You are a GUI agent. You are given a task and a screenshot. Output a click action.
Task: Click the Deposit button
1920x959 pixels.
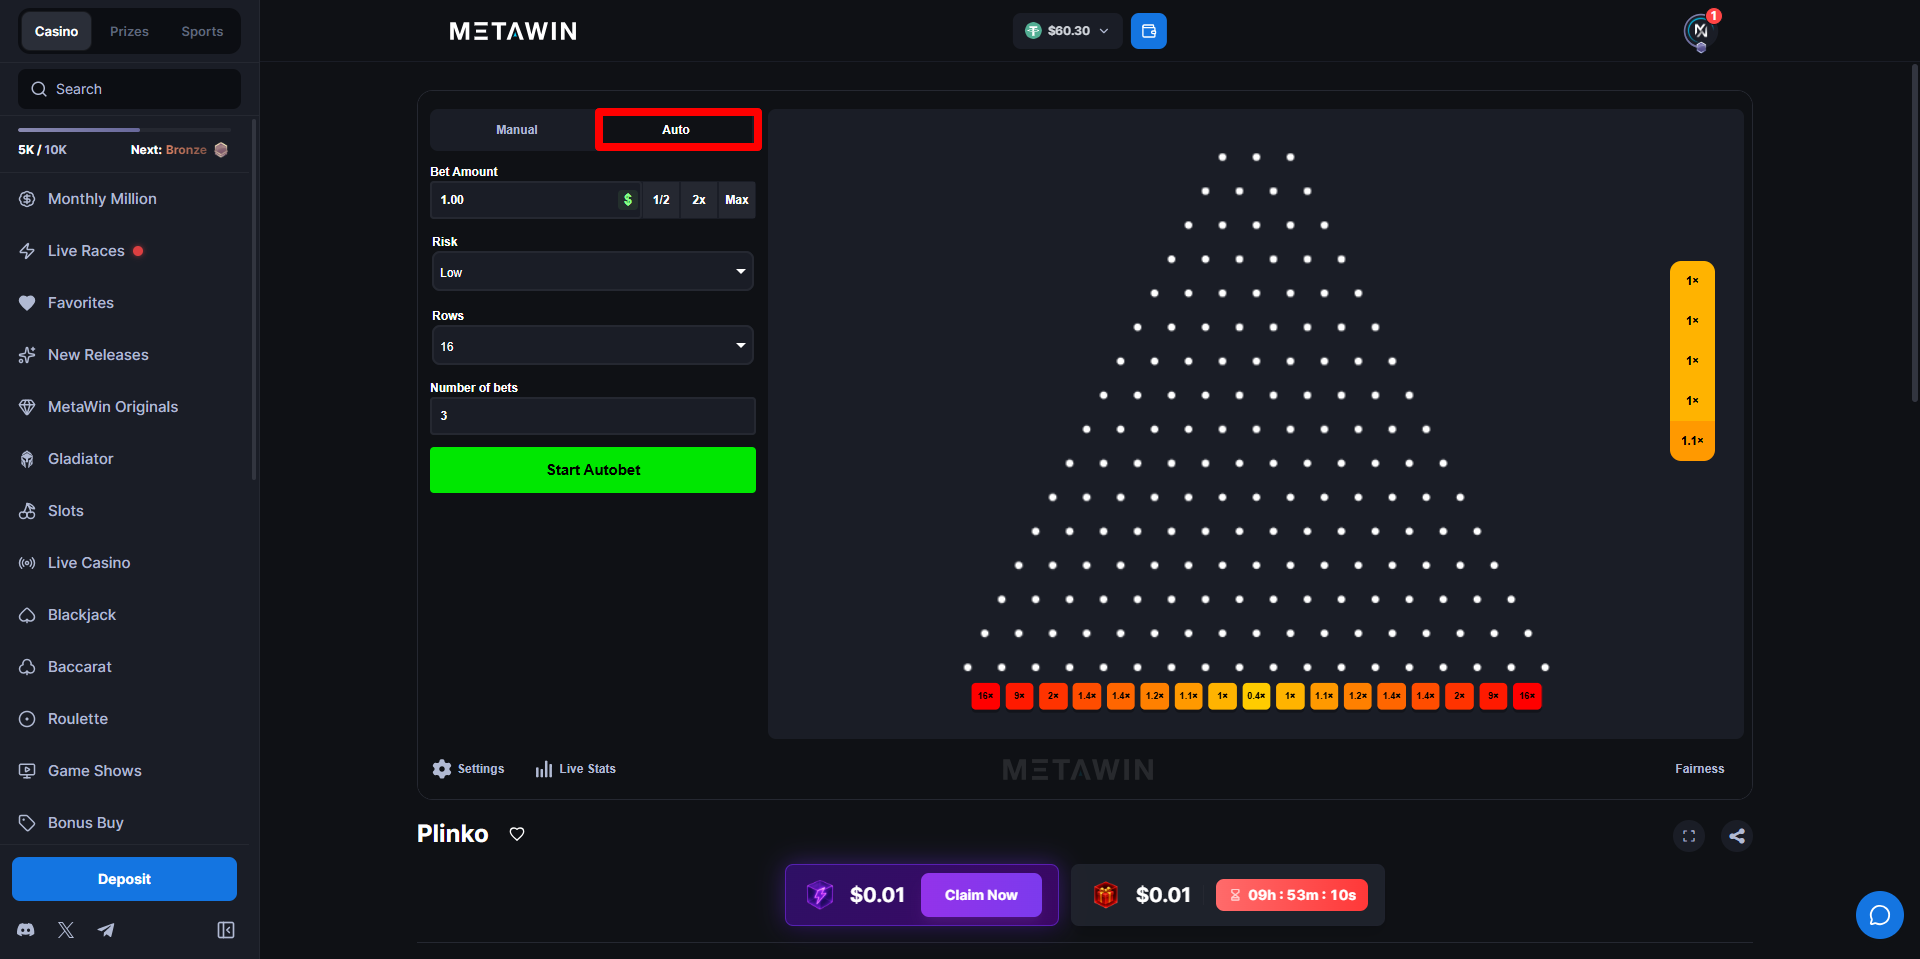pos(124,879)
